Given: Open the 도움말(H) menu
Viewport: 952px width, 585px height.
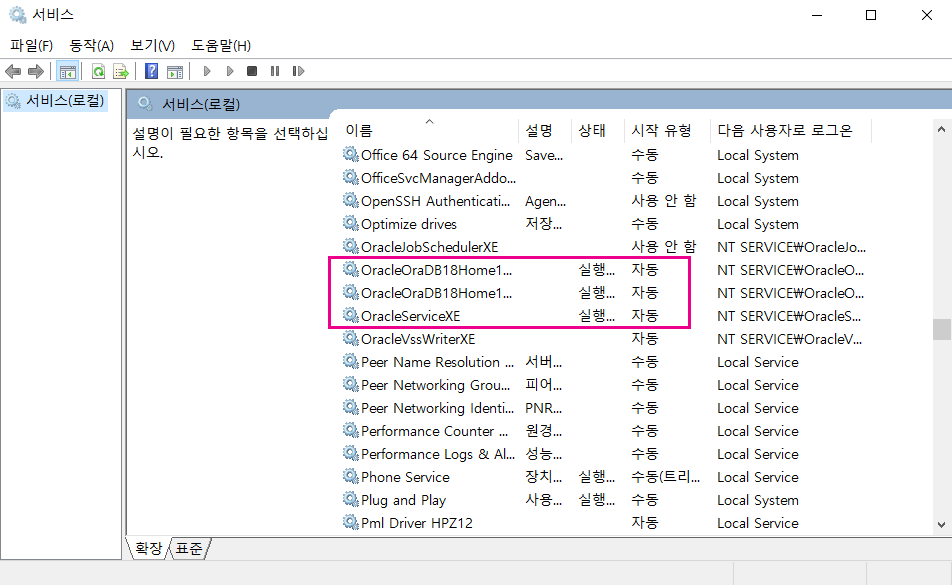Looking at the screenshot, I should 221,46.
